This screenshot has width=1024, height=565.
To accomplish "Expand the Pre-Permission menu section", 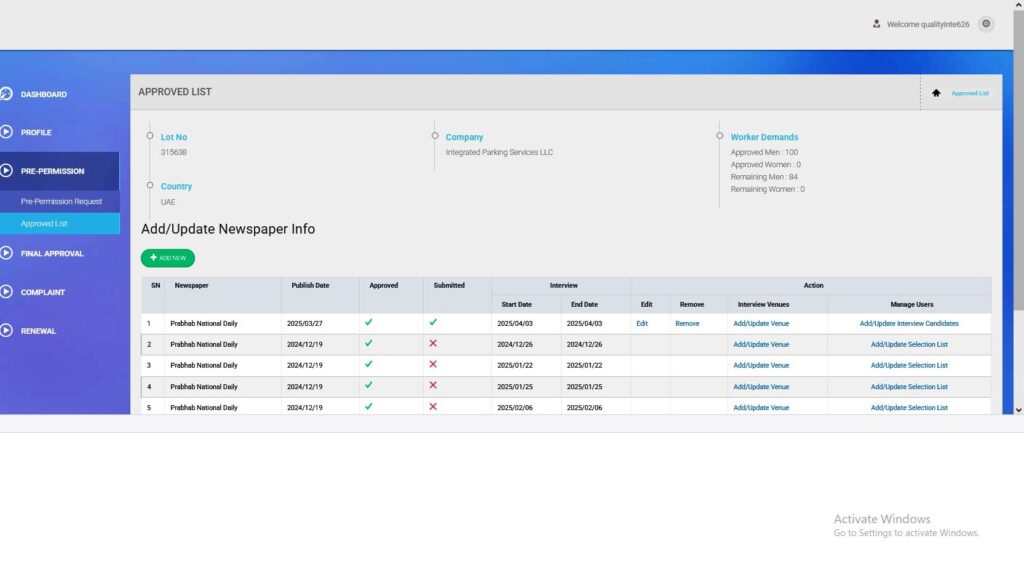I will click(53, 171).
